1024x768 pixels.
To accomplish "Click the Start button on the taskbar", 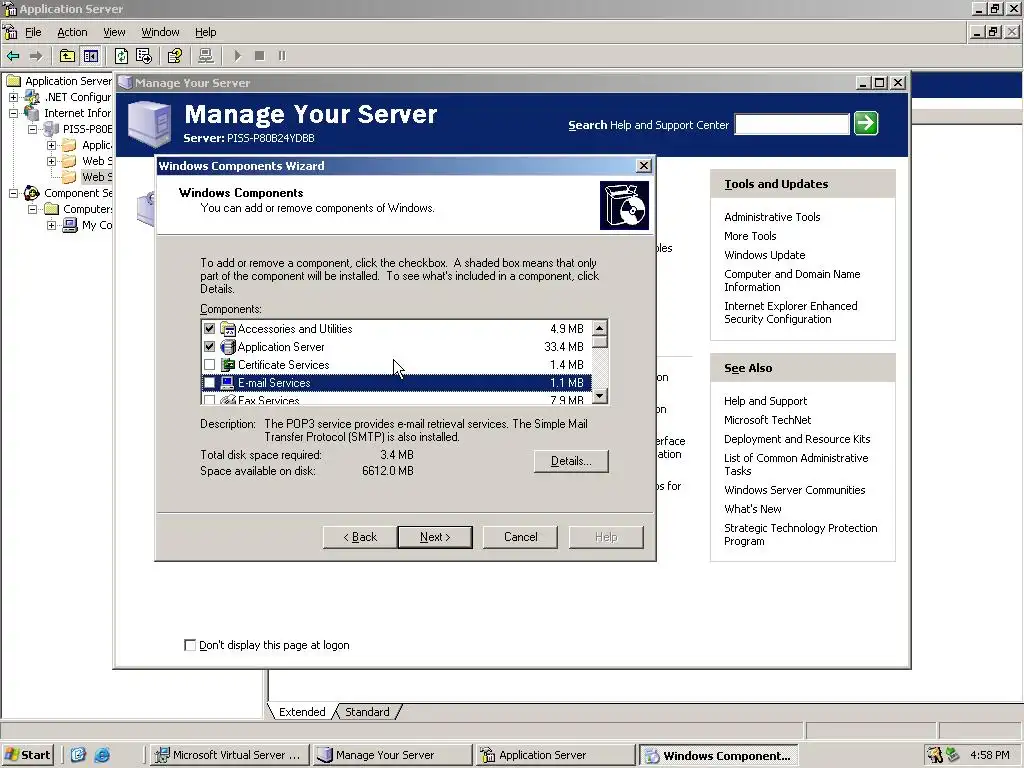I will (x=27, y=755).
